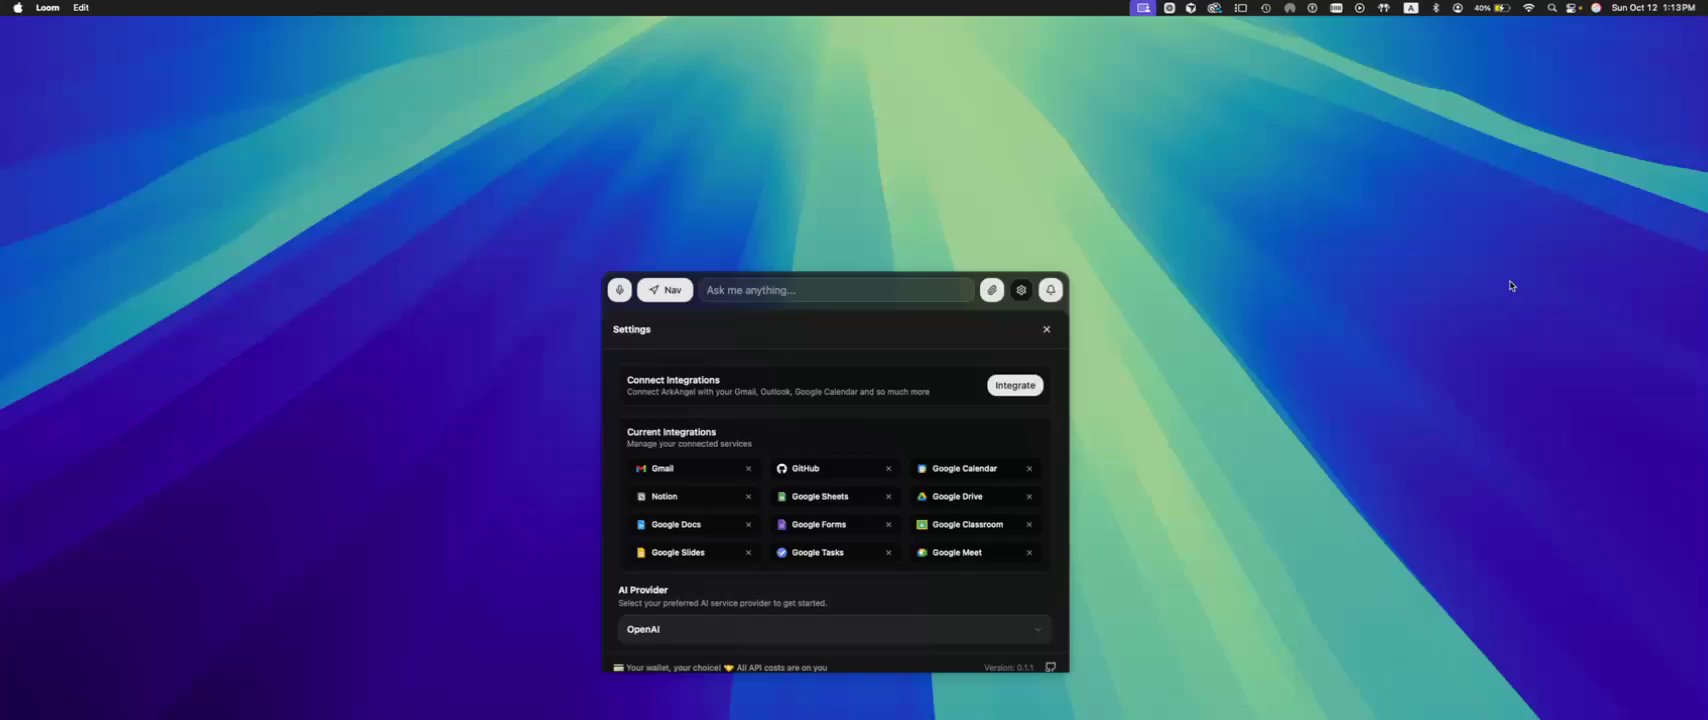The image size is (1708, 720).
Task: Click the Wi-Fi icon in menu bar
Action: pos(1528,8)
